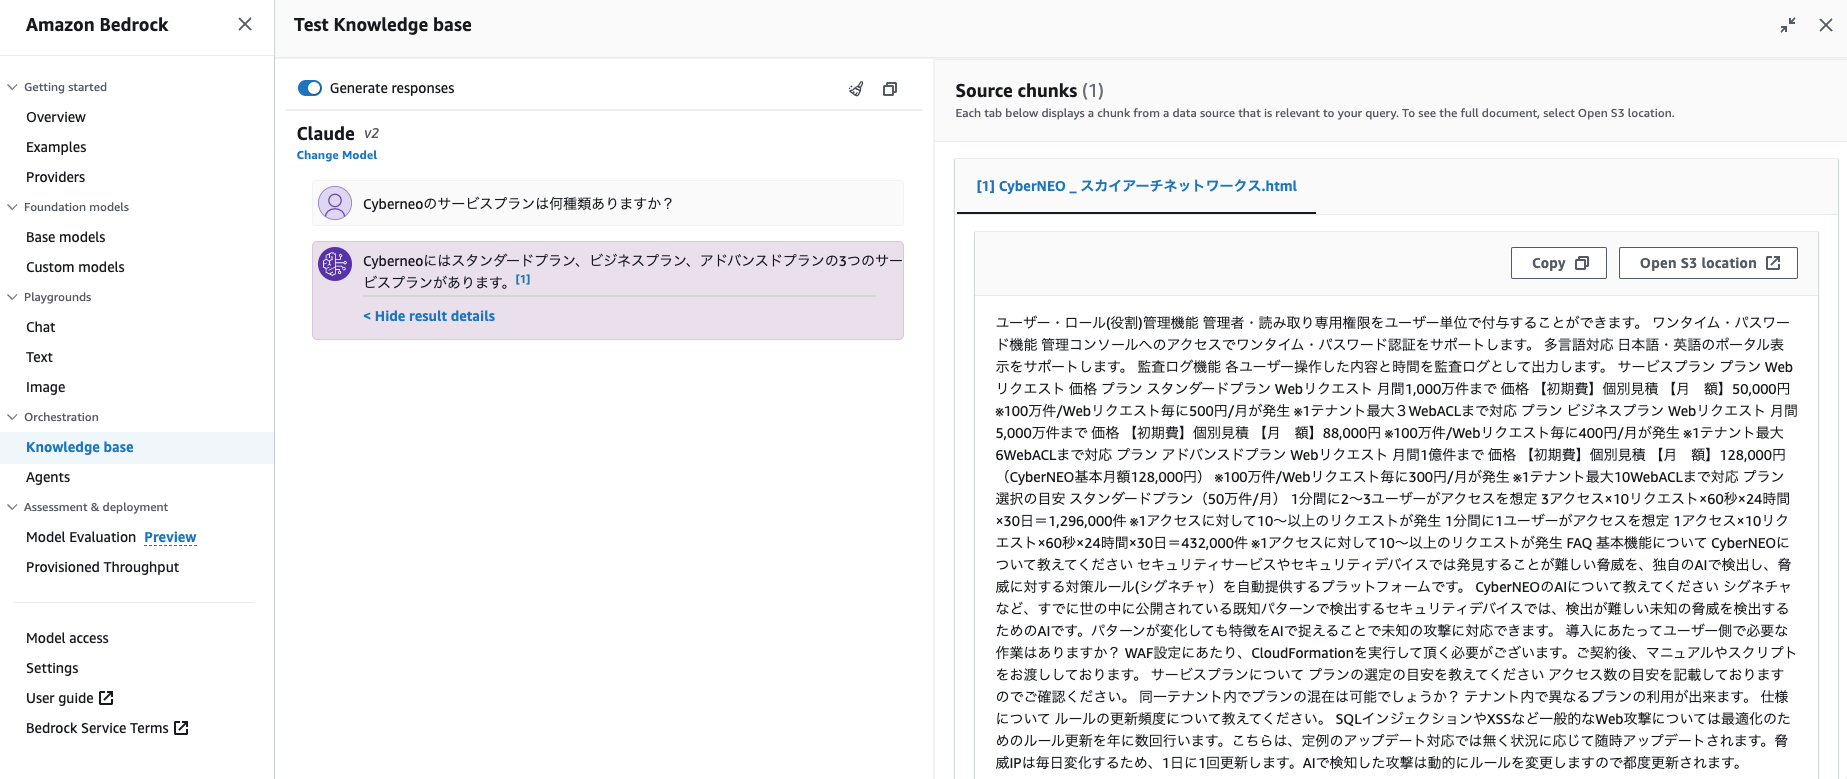The width and height of the screenshot is (1847, 779).
Task: Collapse the Getting started section
Action: [12, 87]
